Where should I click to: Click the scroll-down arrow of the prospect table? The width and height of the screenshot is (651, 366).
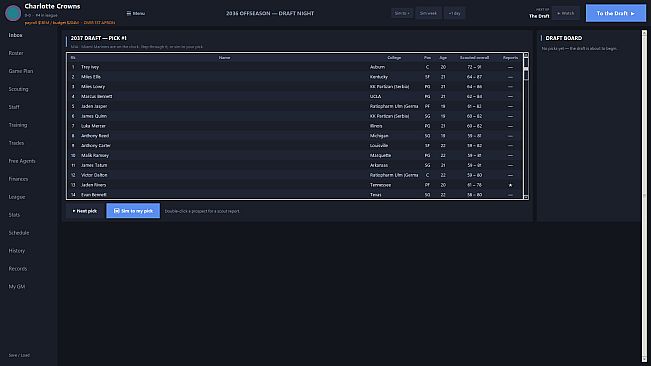coord(526,197)
